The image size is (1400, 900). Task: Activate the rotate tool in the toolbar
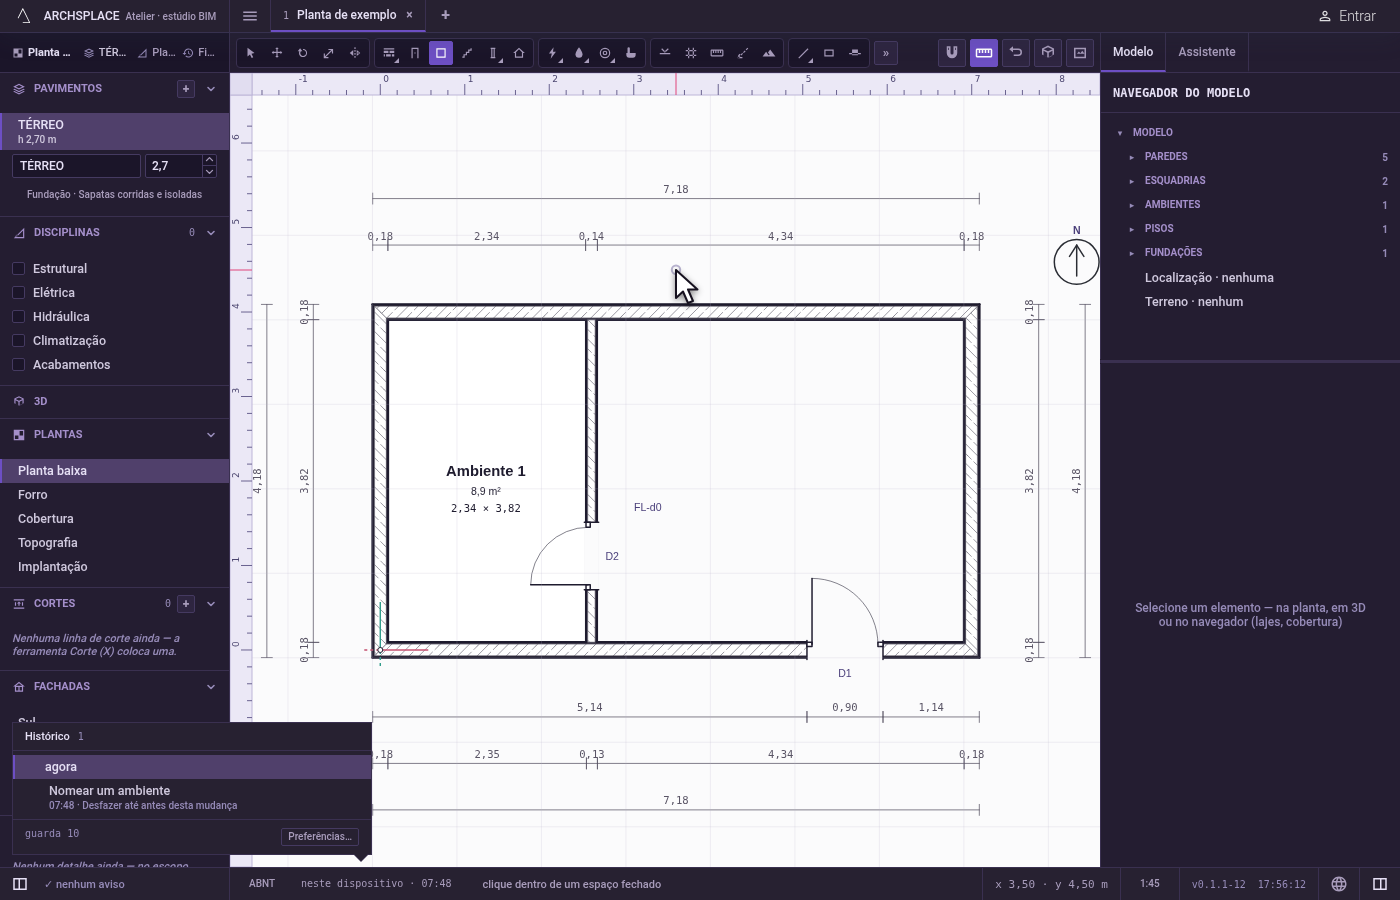click(303, 53)
